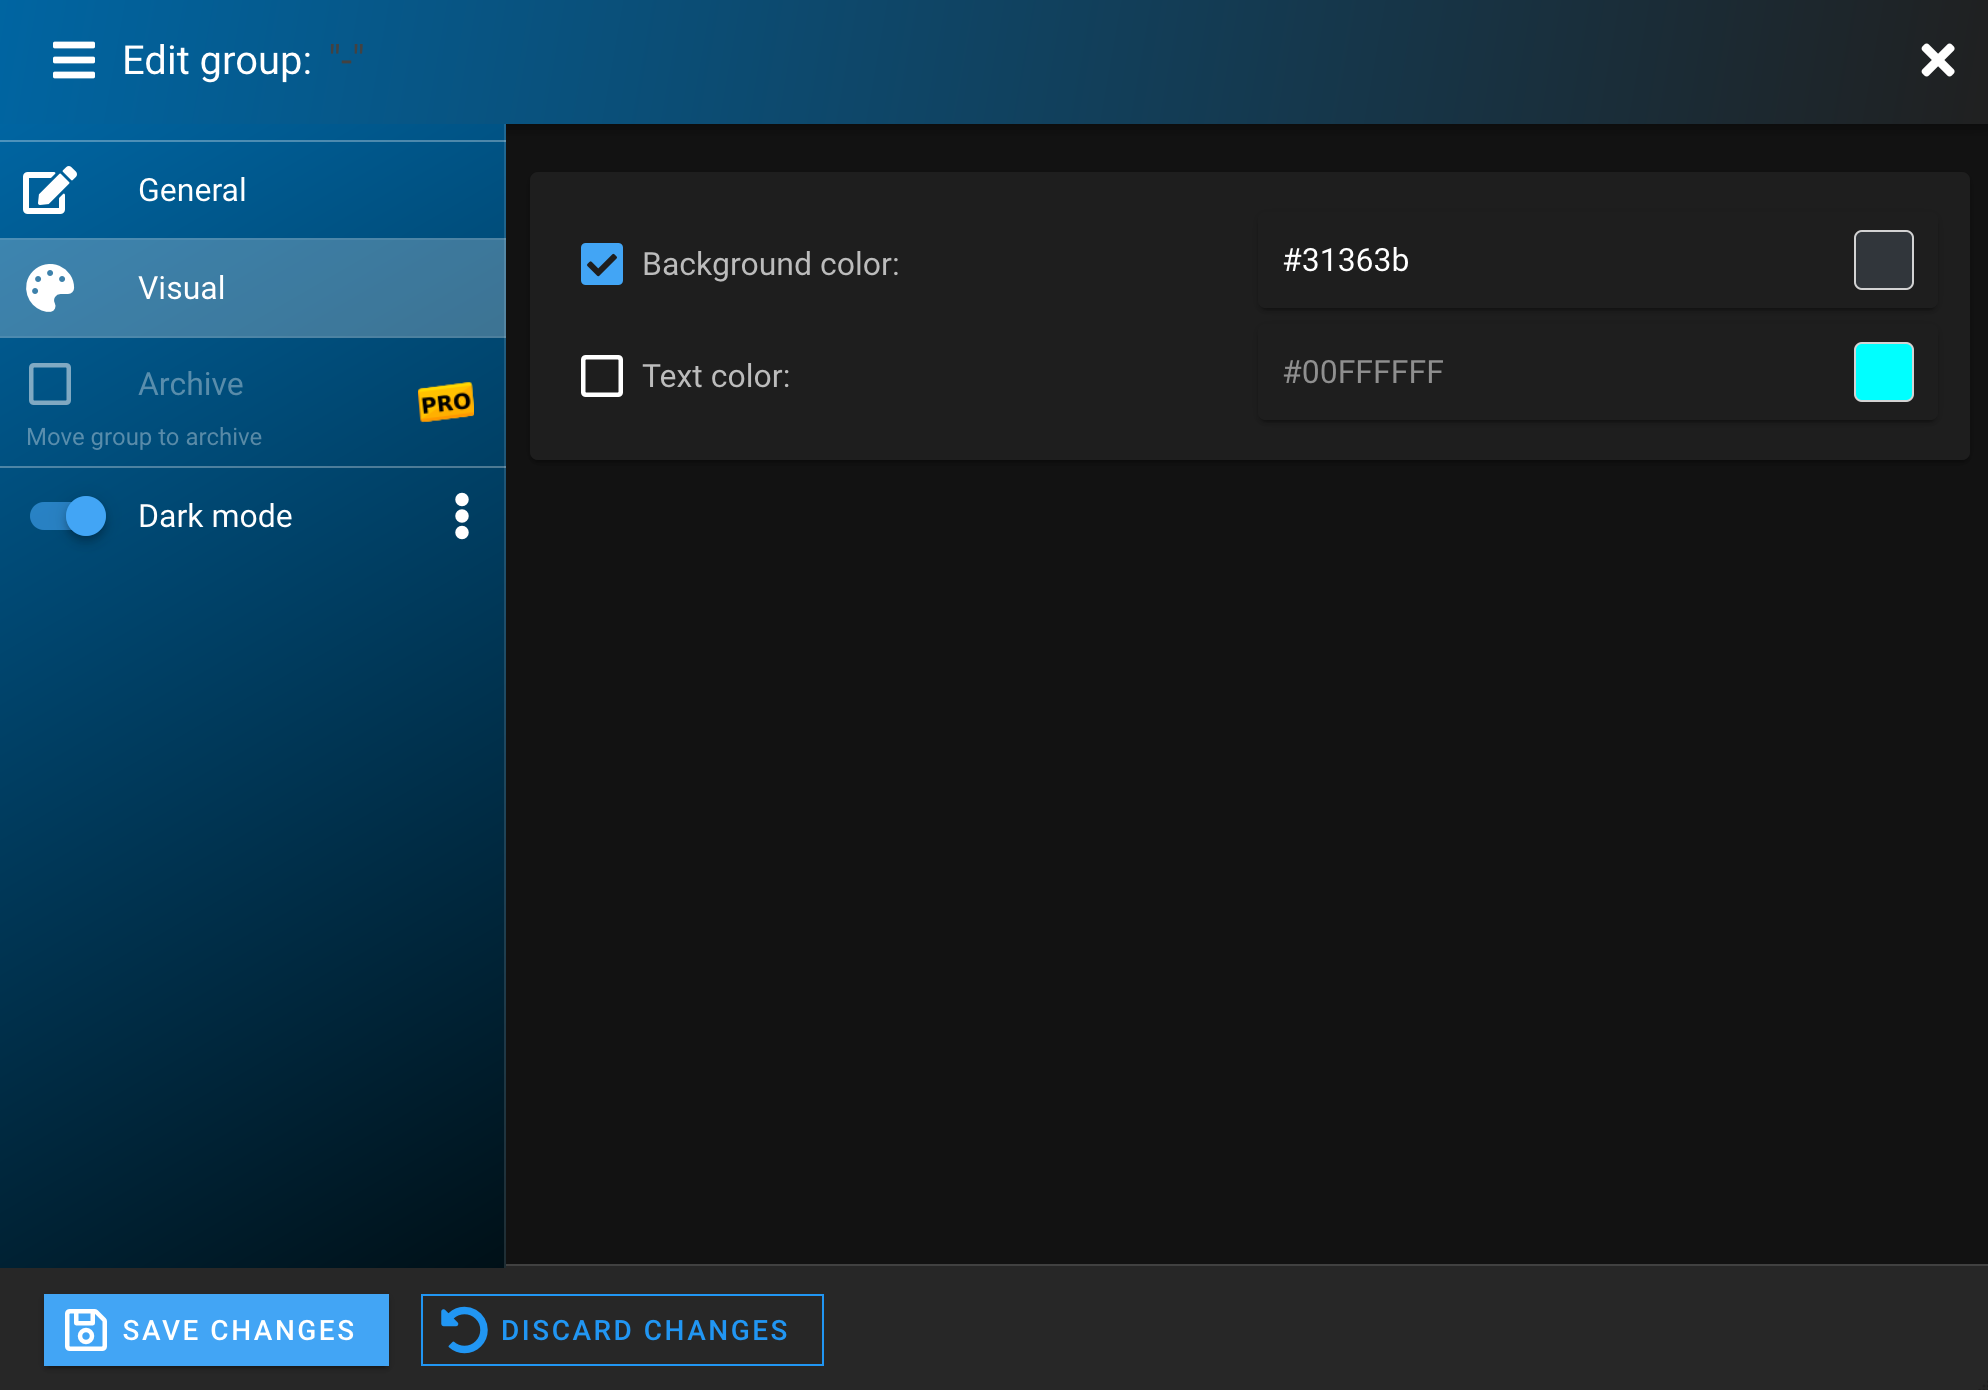Viewport: 1988px width, 1390px height.
Task: Check the Archive checkbox
Action: (x=50, y=384)
